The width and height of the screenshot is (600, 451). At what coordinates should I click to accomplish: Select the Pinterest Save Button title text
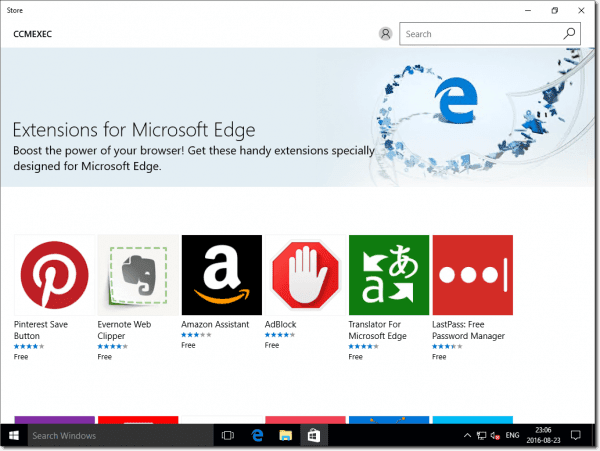click(41, 330)
